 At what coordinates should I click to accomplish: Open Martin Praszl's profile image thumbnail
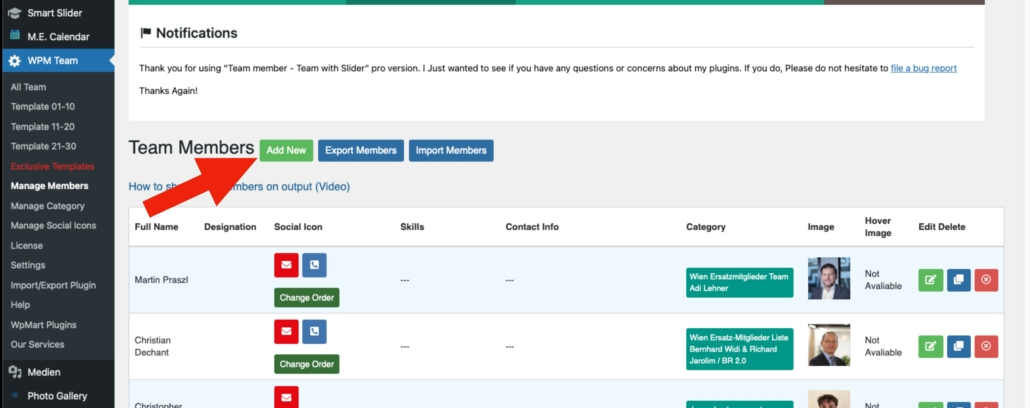[829, 279]
